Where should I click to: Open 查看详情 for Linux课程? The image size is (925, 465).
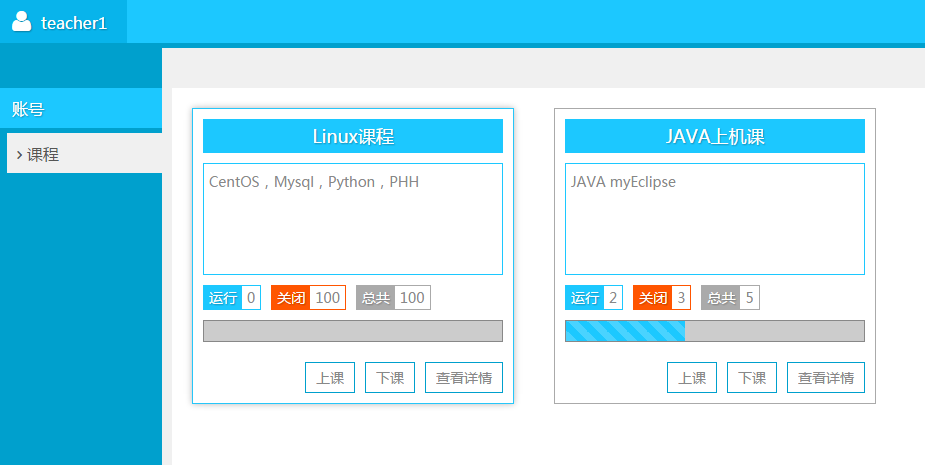coord(464,378)
